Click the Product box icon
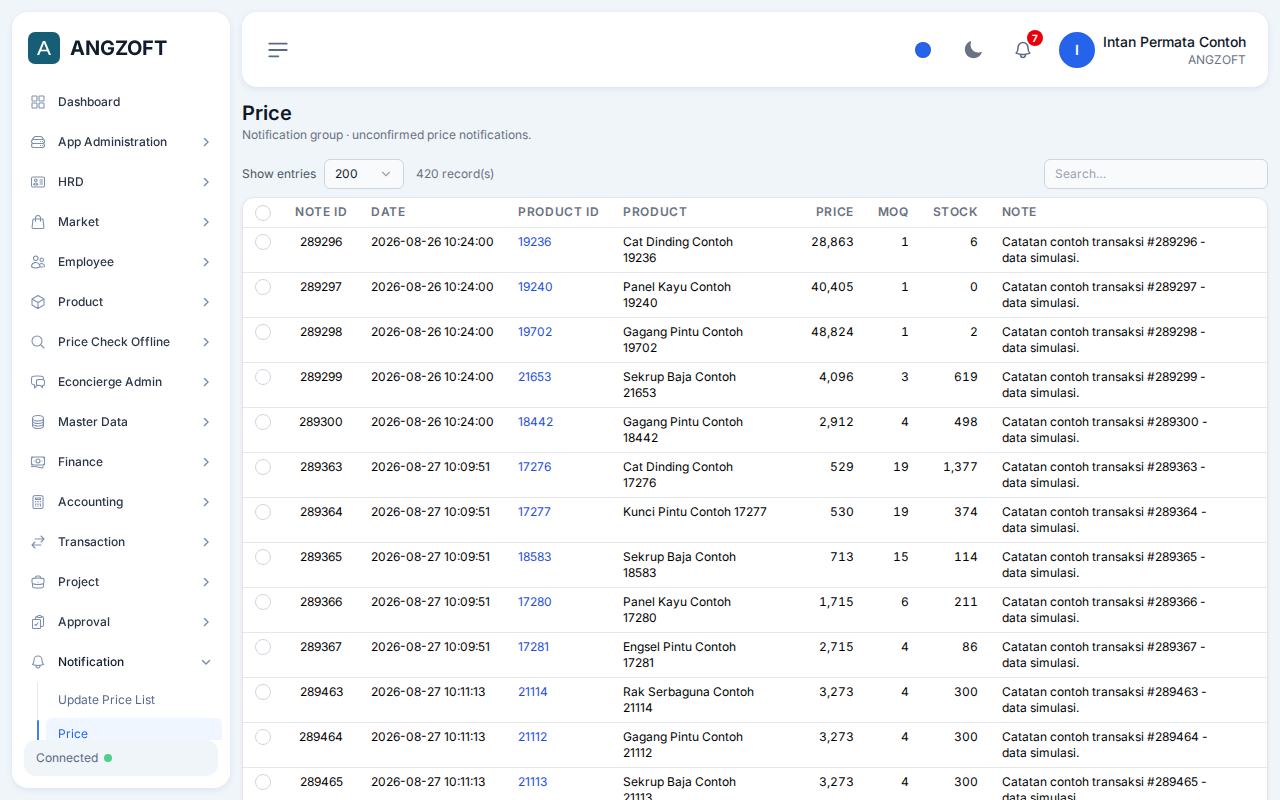 click(38, 302)
